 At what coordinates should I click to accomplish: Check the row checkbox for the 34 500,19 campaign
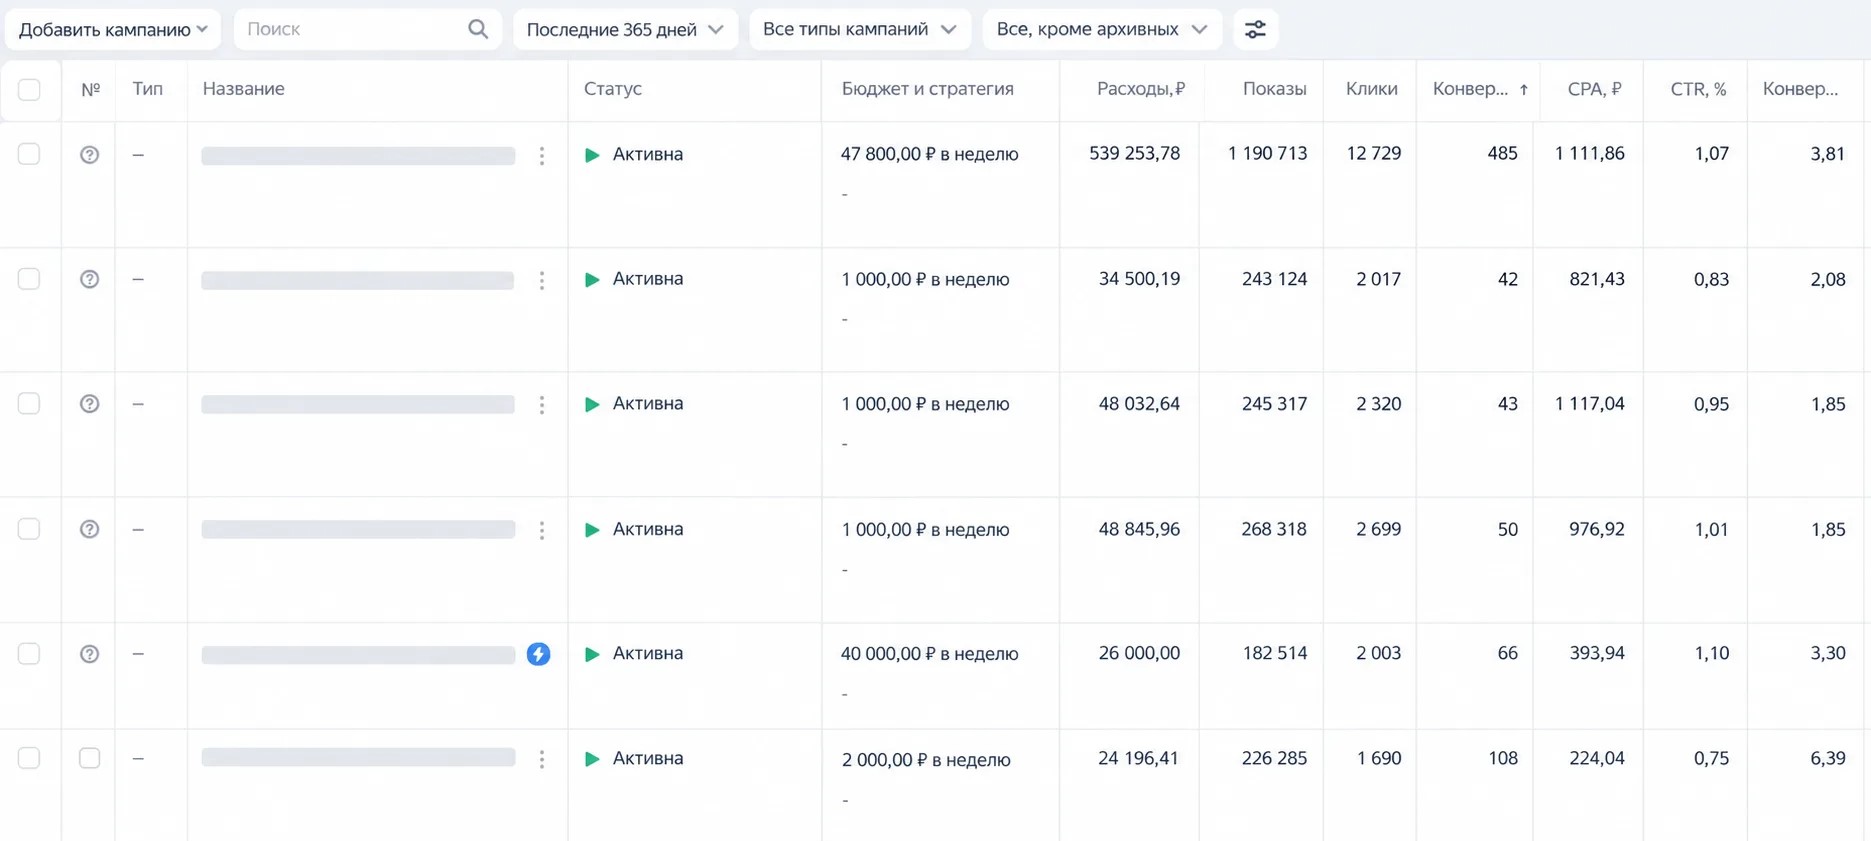(29, 279)
